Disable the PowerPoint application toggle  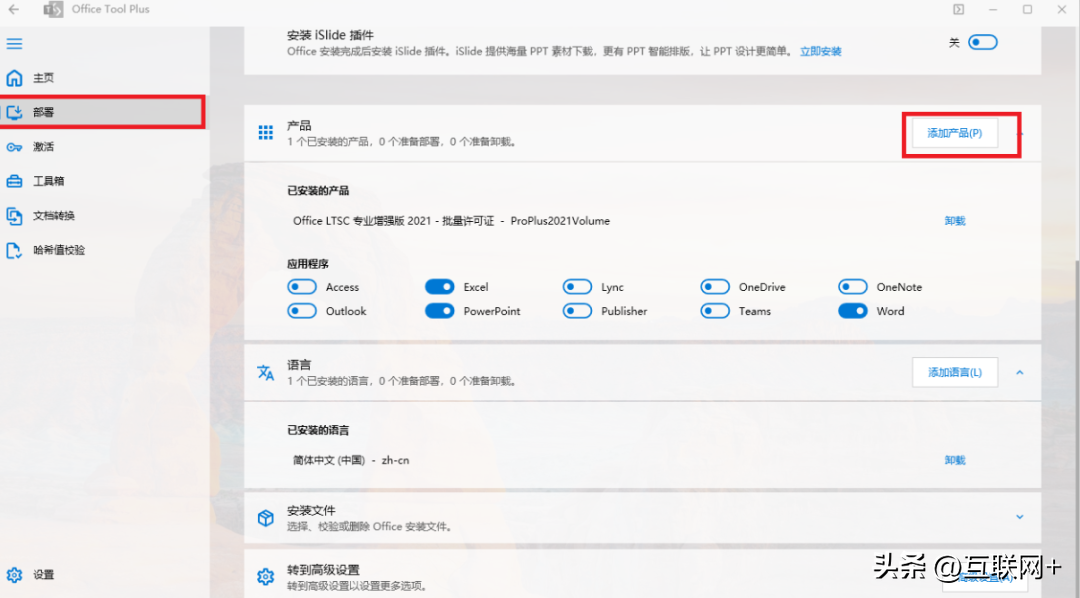(439, 311)
